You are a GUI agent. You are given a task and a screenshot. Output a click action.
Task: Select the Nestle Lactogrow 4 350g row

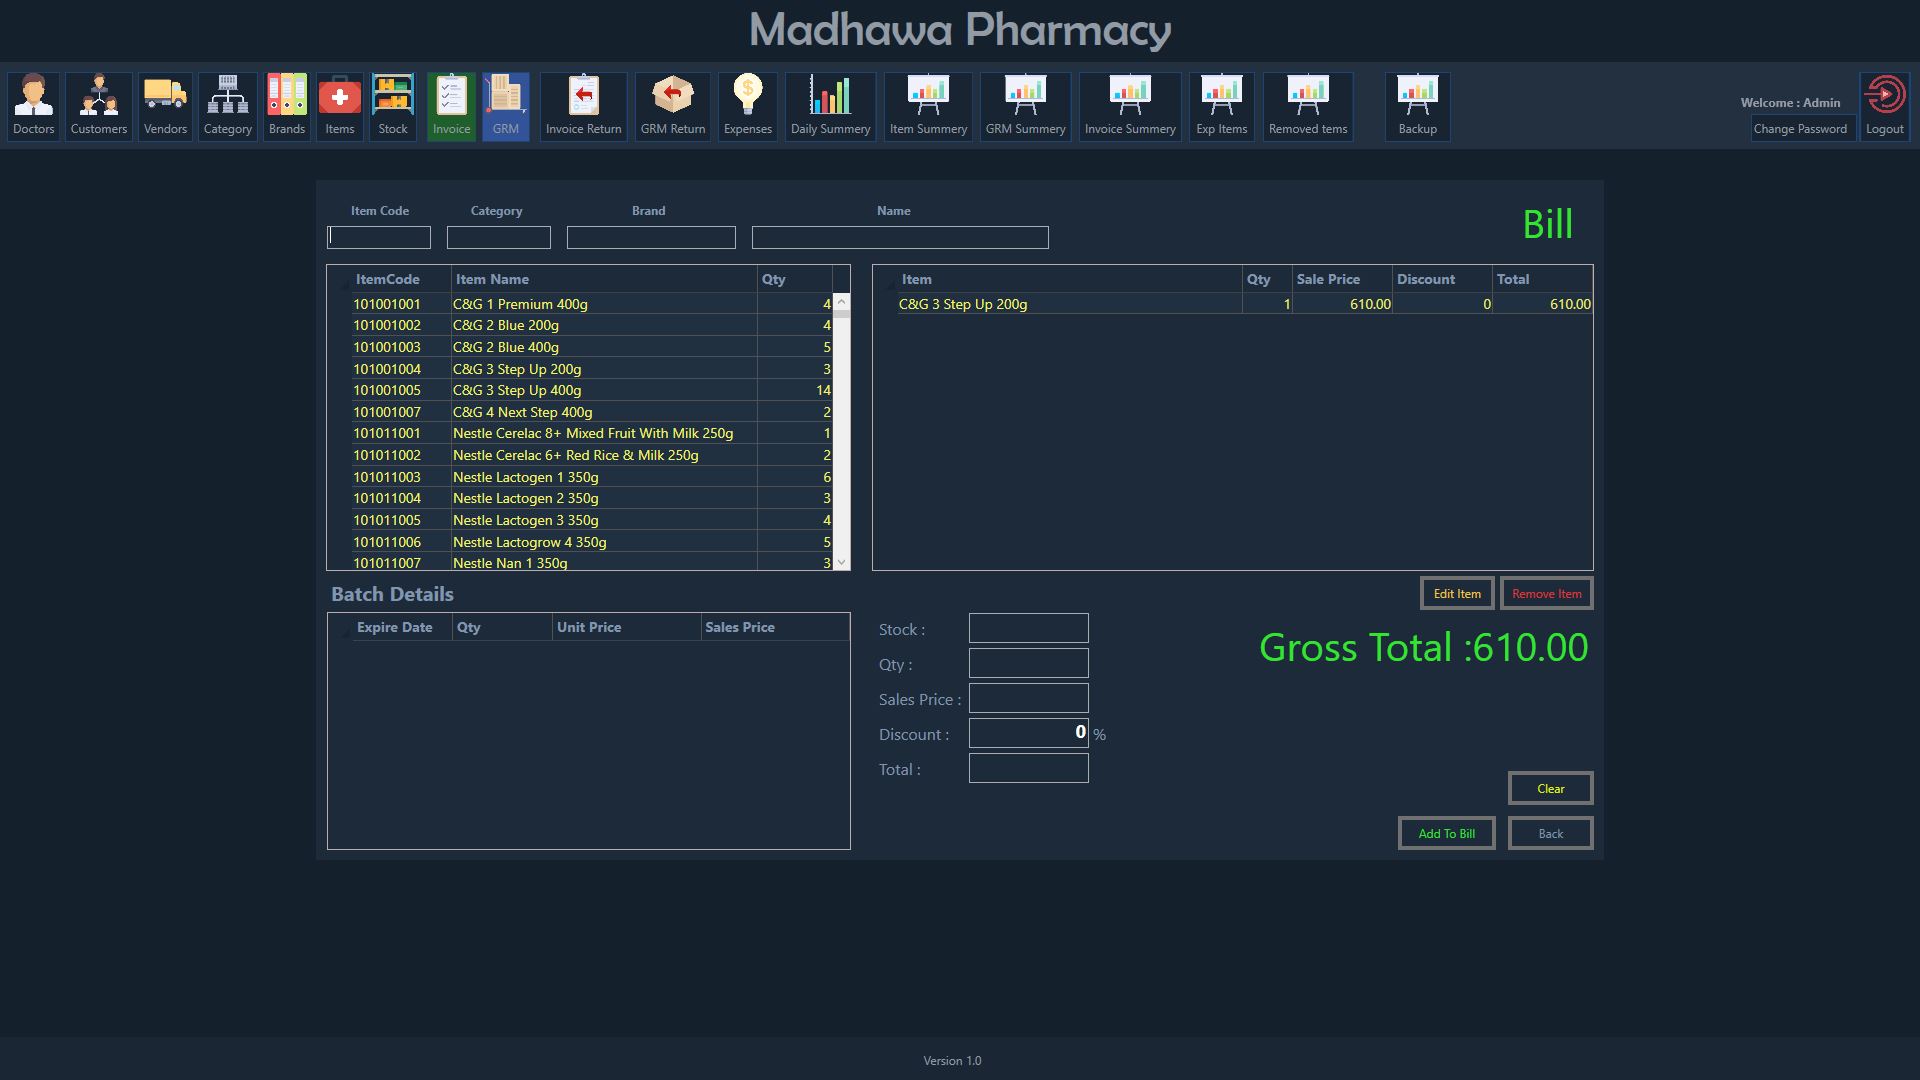coord(591,542)
